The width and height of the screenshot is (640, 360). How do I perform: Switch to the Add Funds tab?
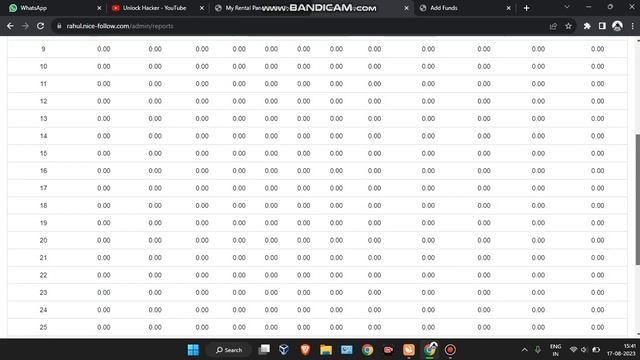[x=464, y=8]
